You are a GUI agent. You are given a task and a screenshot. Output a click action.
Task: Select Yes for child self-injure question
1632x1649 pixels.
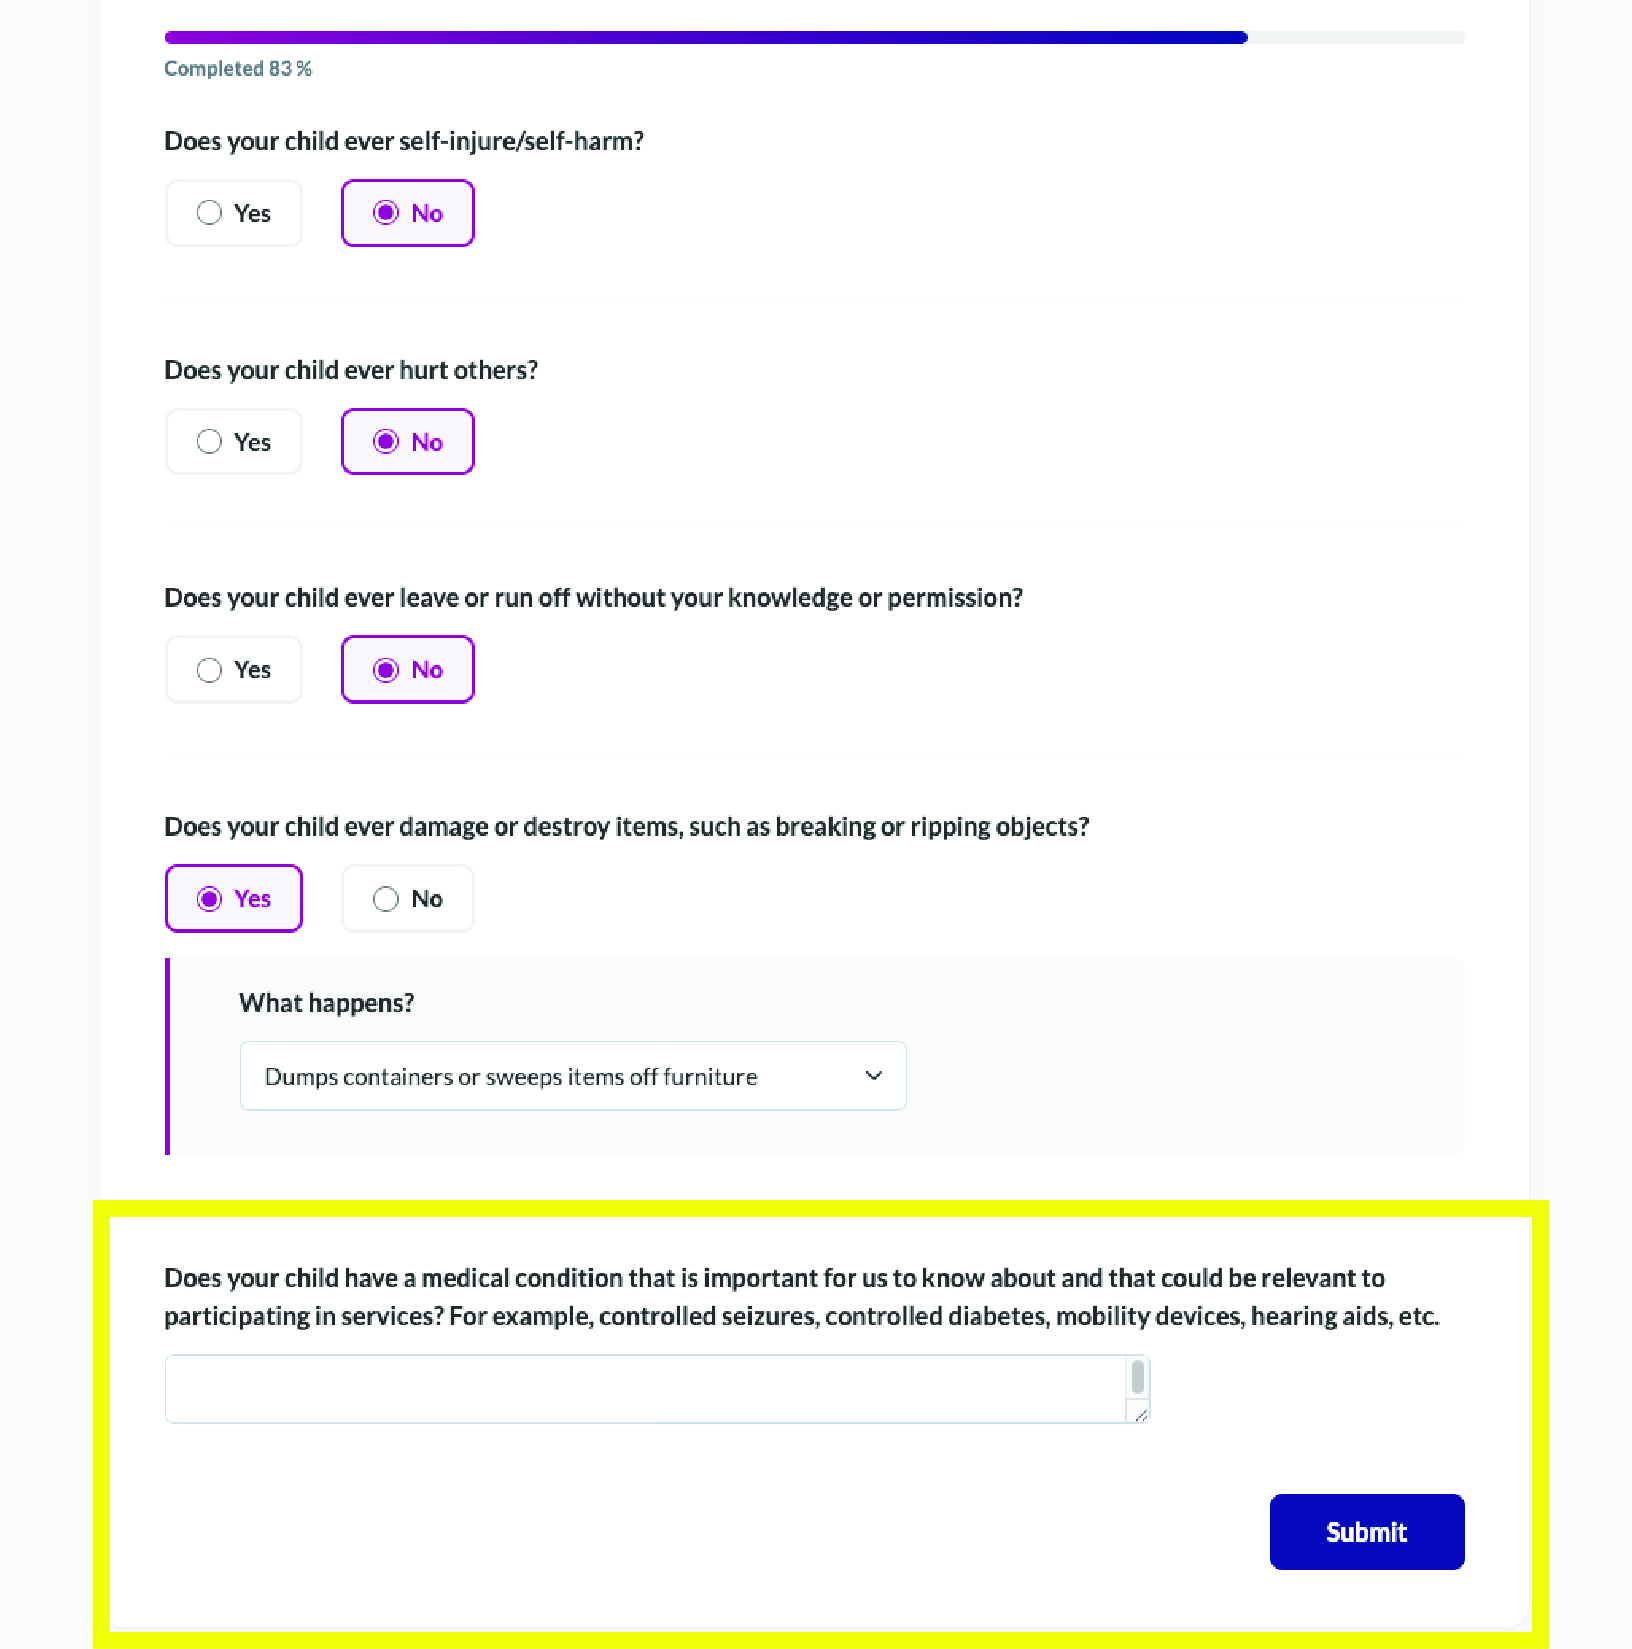pyautogui.click(x=234, y=213)
